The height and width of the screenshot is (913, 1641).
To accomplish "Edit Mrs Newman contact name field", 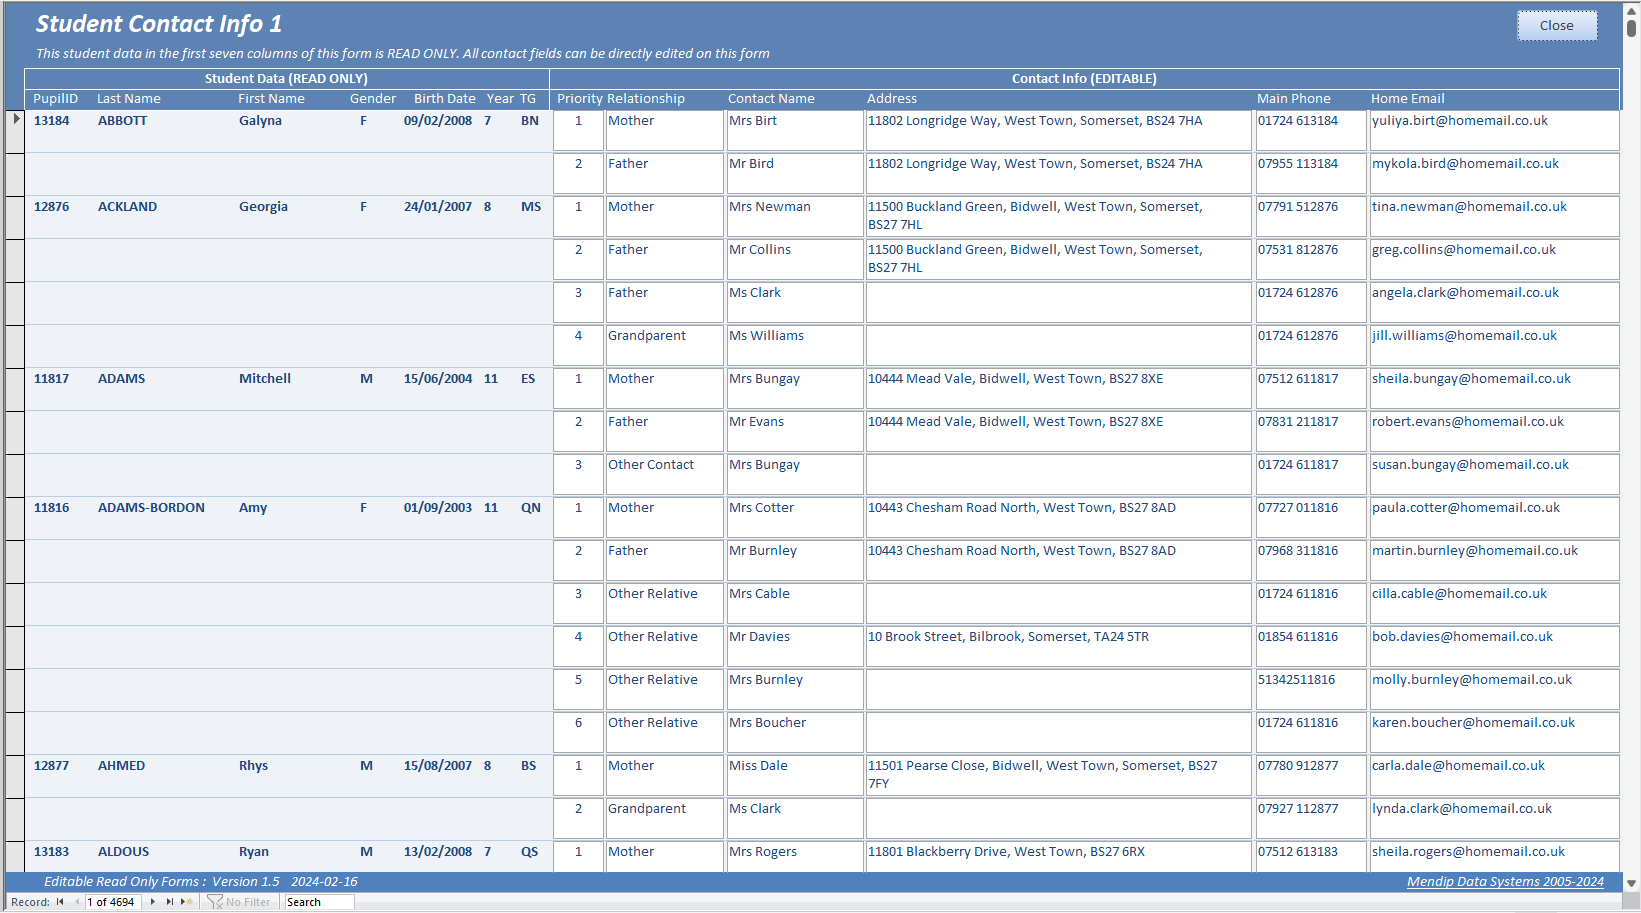I will [795, 217].
